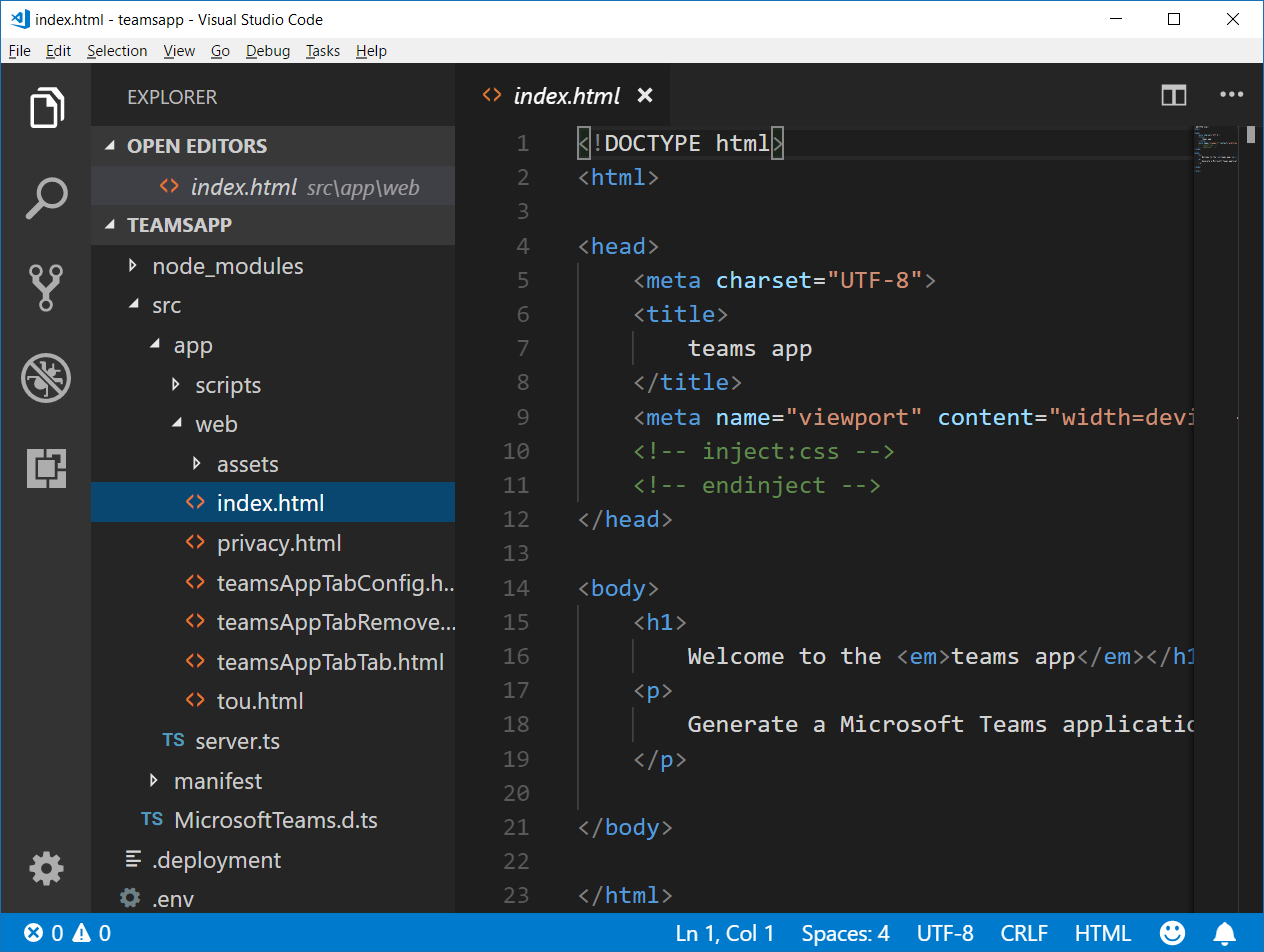Open the Selection menu
This screenshot has height=952, width=1264.
(117, 51)
